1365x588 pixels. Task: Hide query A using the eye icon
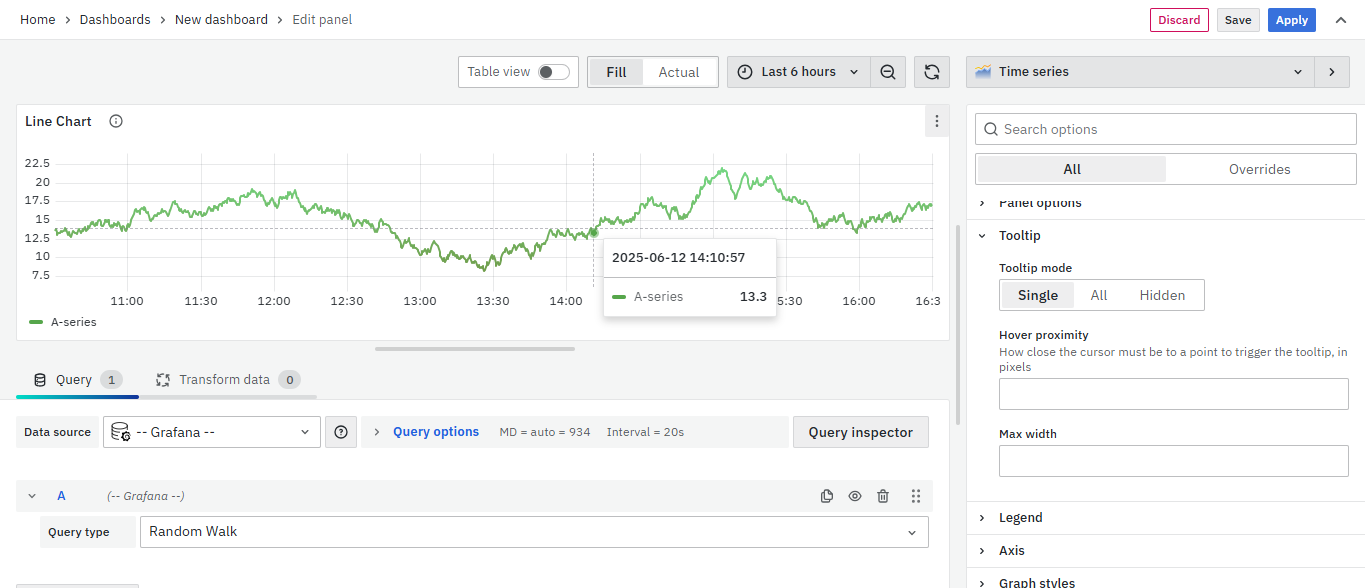click(x=855, y=496)
